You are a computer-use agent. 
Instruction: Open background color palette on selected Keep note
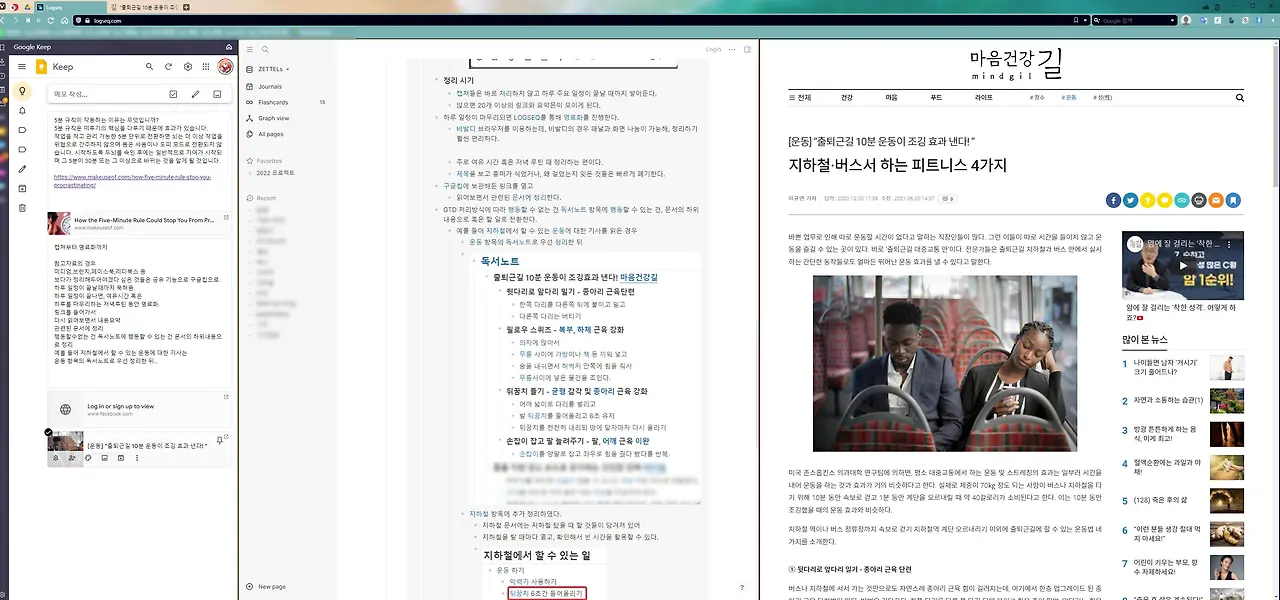pyautogui.click(x=88, y=458)
